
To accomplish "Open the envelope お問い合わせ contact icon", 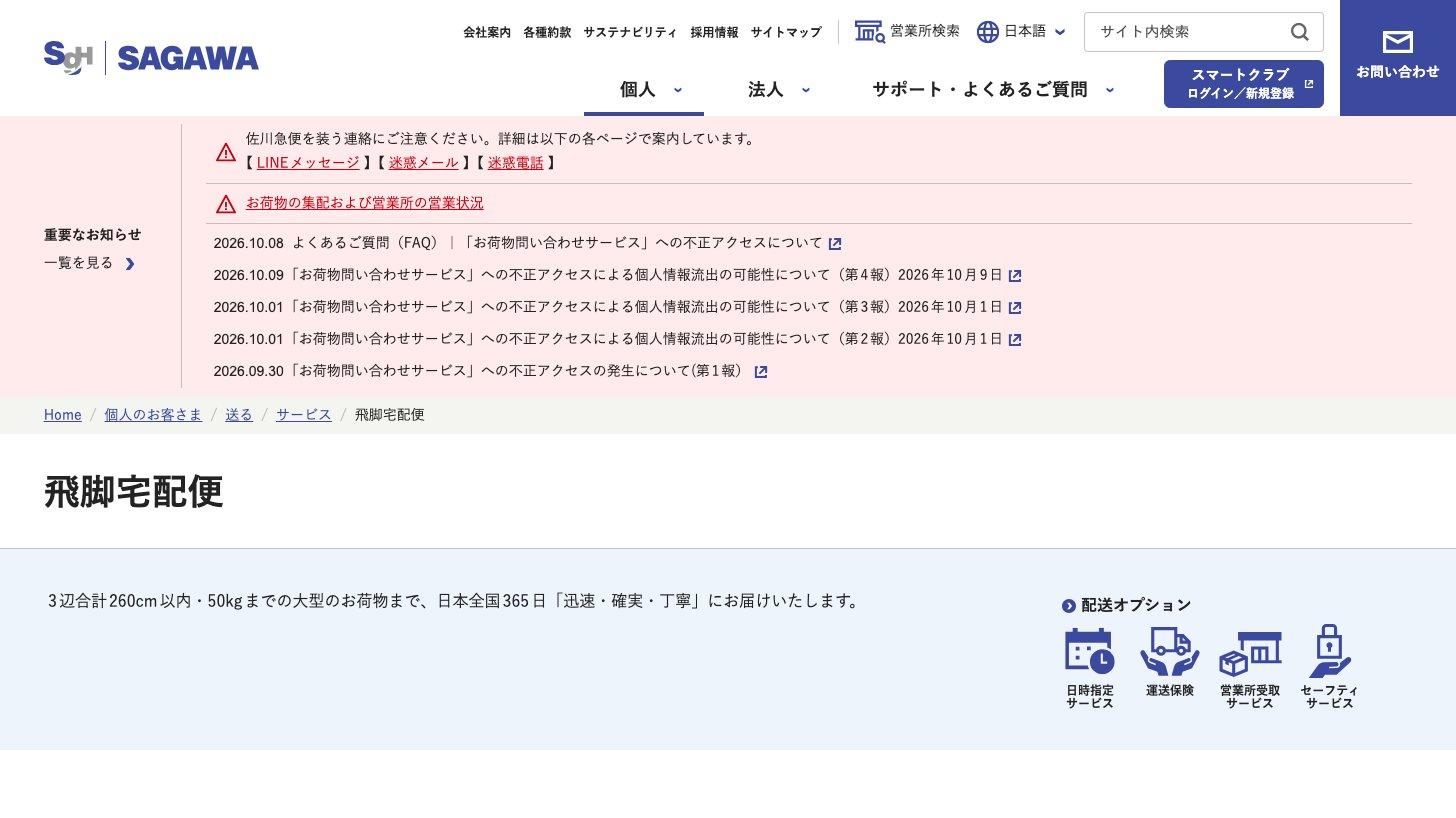I will click(1397, 42).
